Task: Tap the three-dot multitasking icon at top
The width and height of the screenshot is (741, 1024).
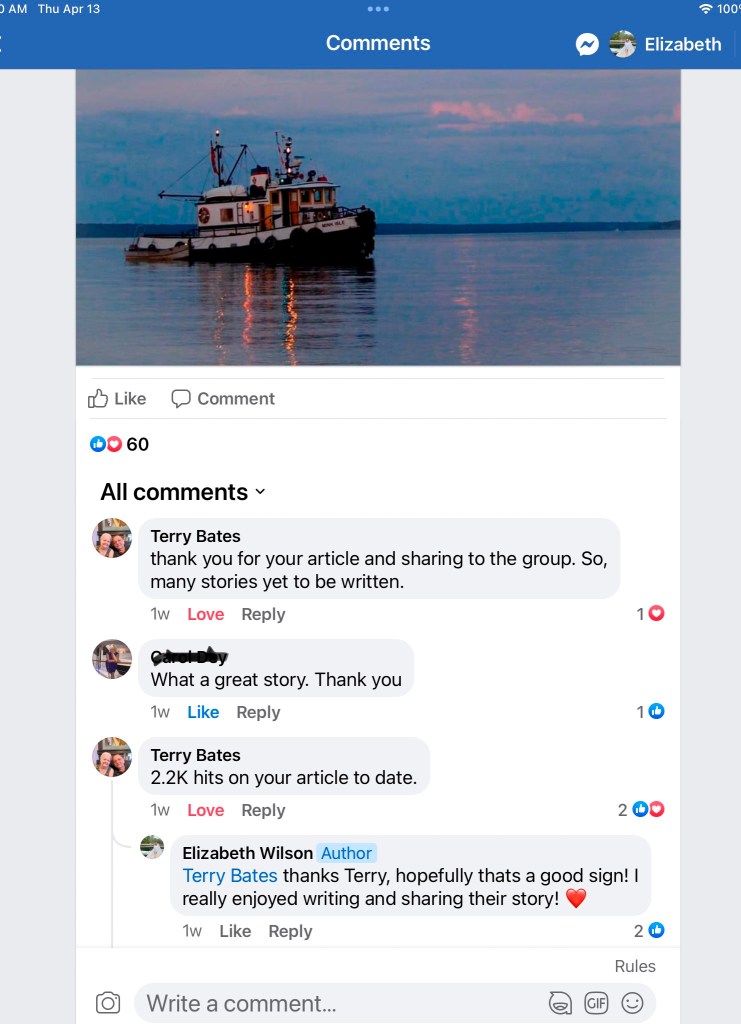Action: (x=378, y=9)
